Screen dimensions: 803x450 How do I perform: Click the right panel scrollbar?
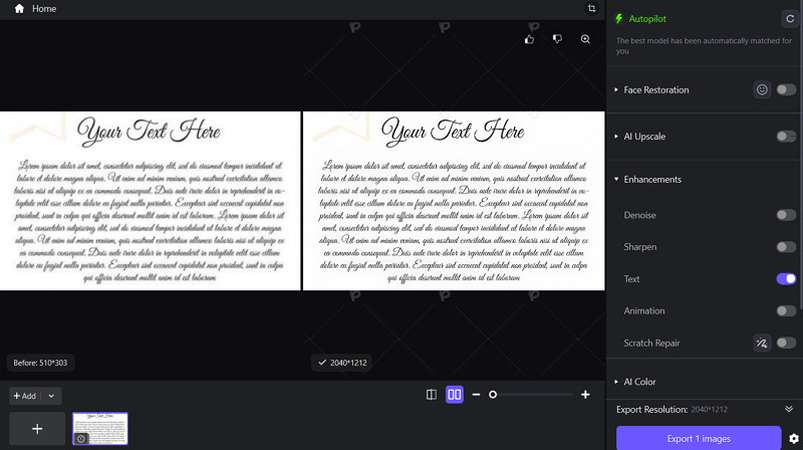coord(801,154)
